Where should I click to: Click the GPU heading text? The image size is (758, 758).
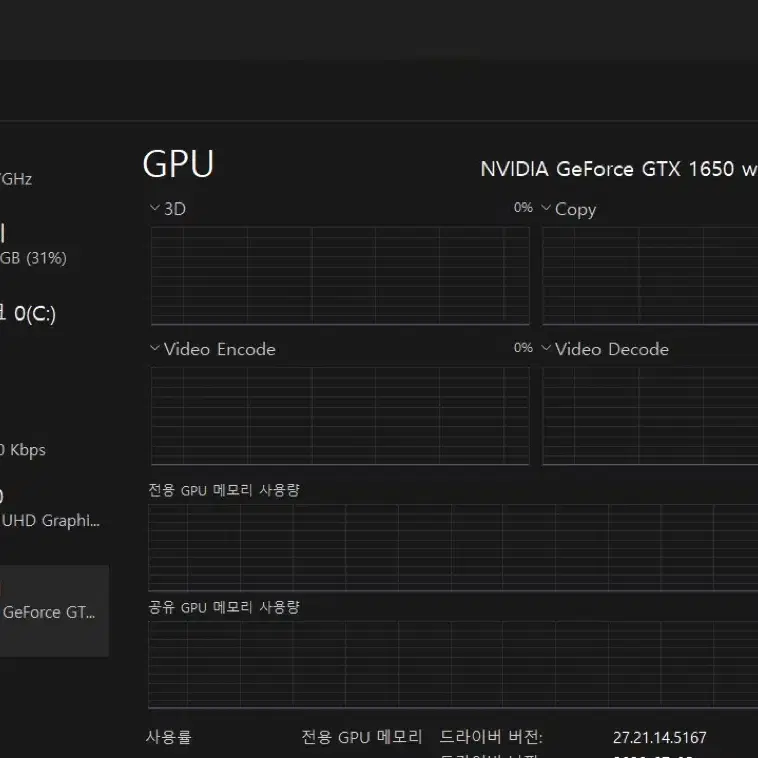pyautogui.click(x=178, y=164)
